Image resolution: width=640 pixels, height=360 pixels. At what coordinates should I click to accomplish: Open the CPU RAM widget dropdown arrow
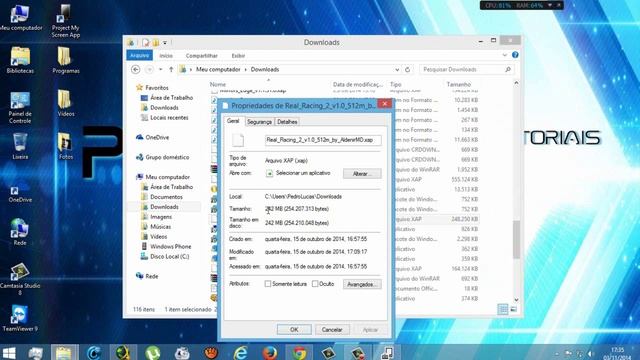coord(550,5)
